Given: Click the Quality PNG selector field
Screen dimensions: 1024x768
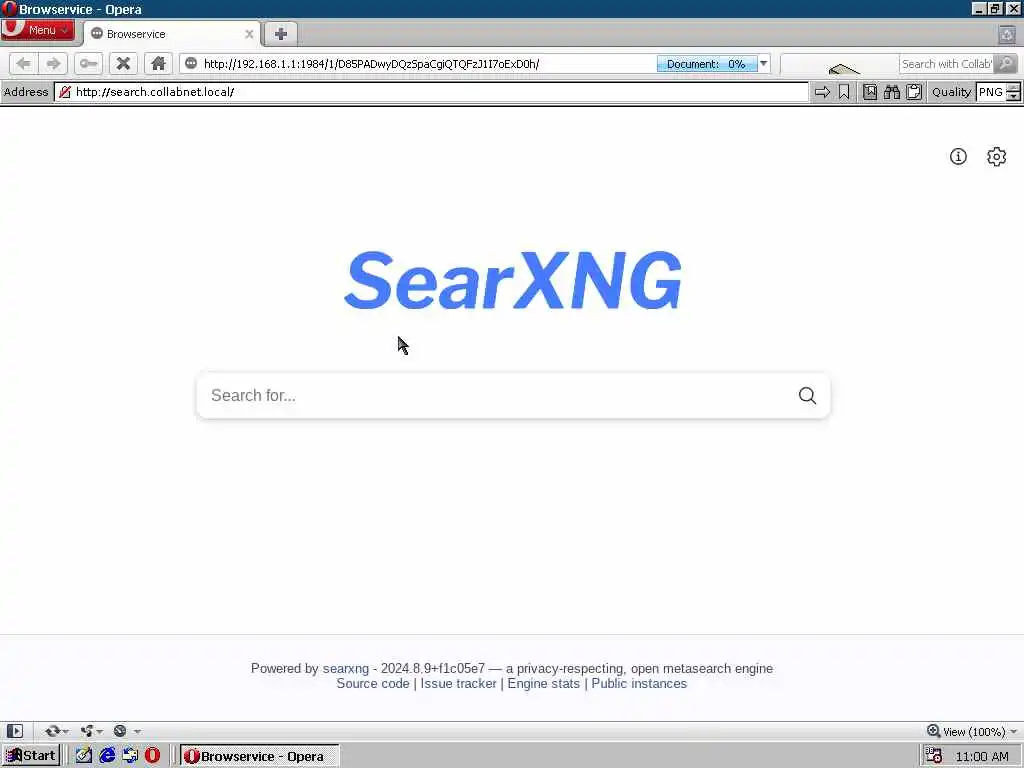Looking at the screenshot, I should (x=991, y=92).
